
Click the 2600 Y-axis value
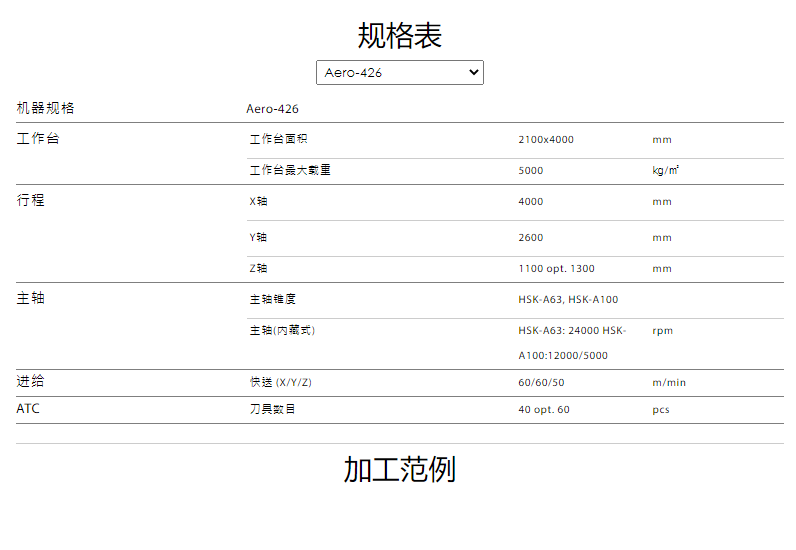tap(530, 238)
